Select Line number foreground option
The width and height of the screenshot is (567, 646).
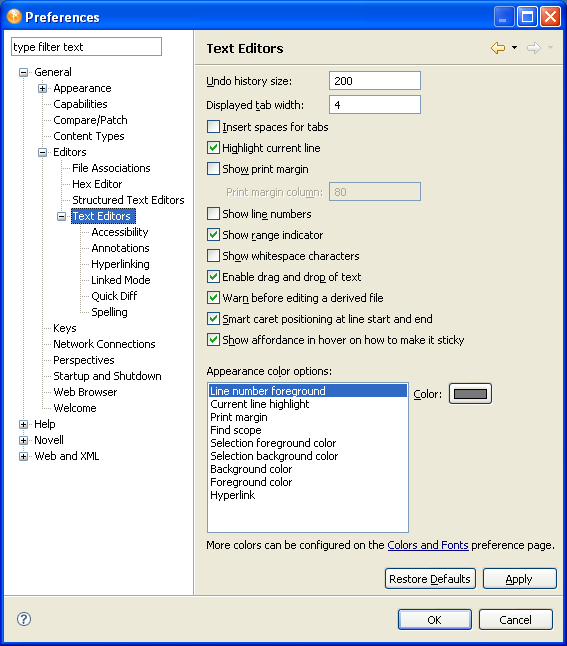point(308,391)
